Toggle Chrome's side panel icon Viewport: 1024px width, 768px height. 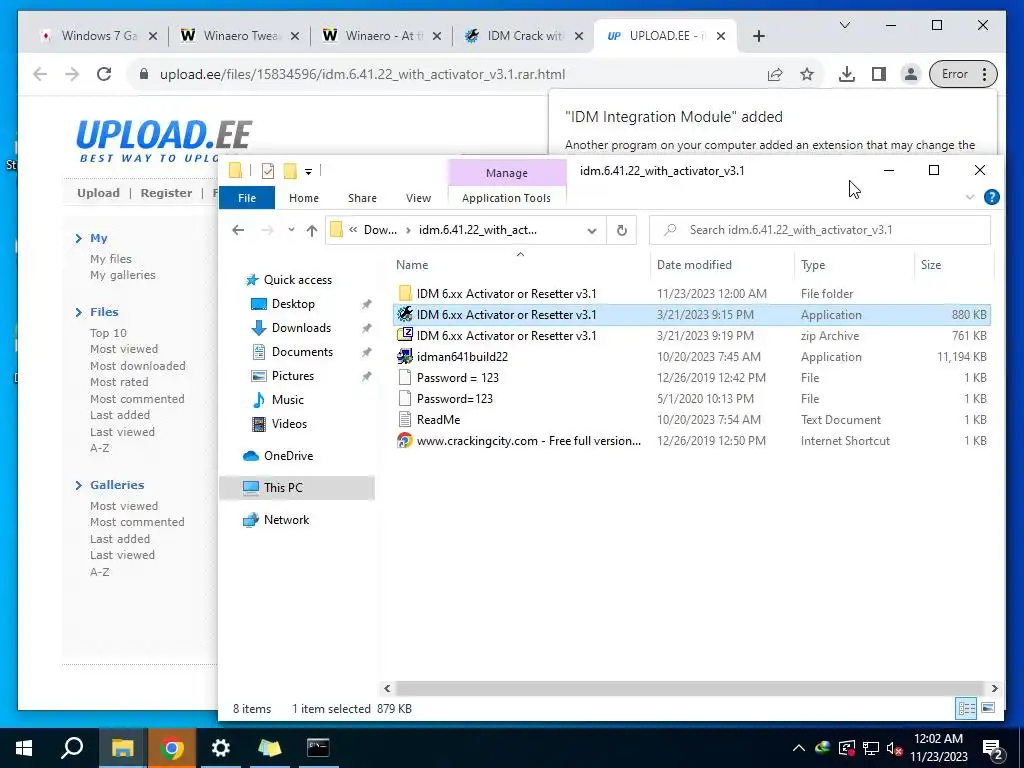(x=878, y=74)
